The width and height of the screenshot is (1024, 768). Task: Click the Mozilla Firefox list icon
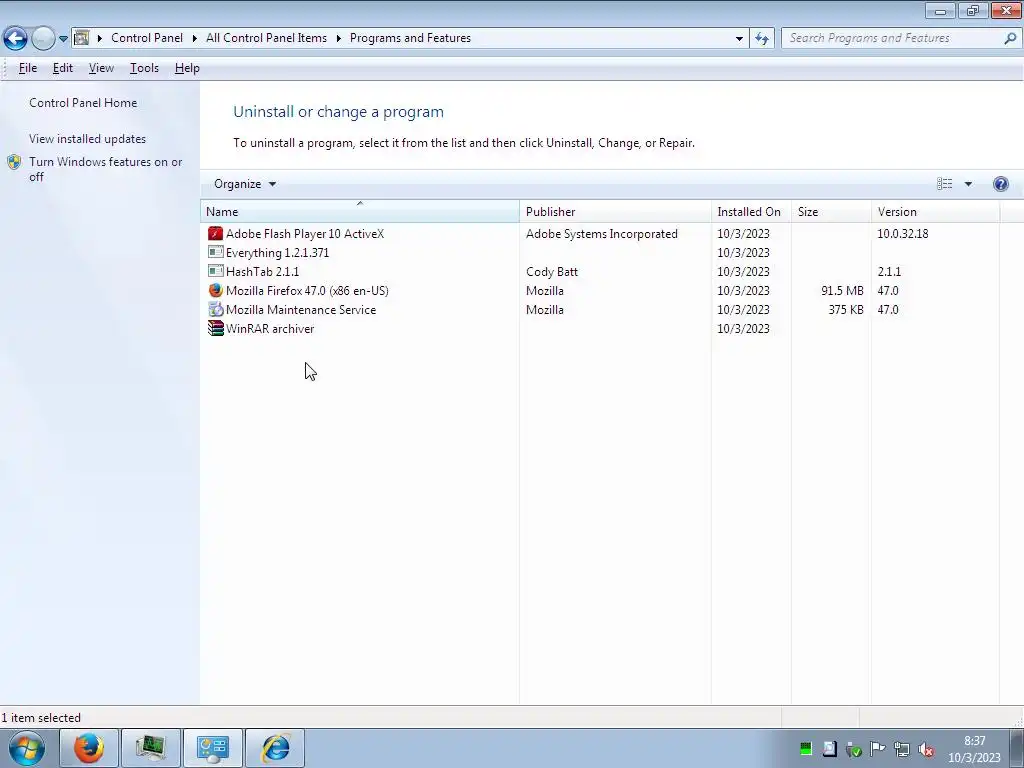click(x=216, y=290)
